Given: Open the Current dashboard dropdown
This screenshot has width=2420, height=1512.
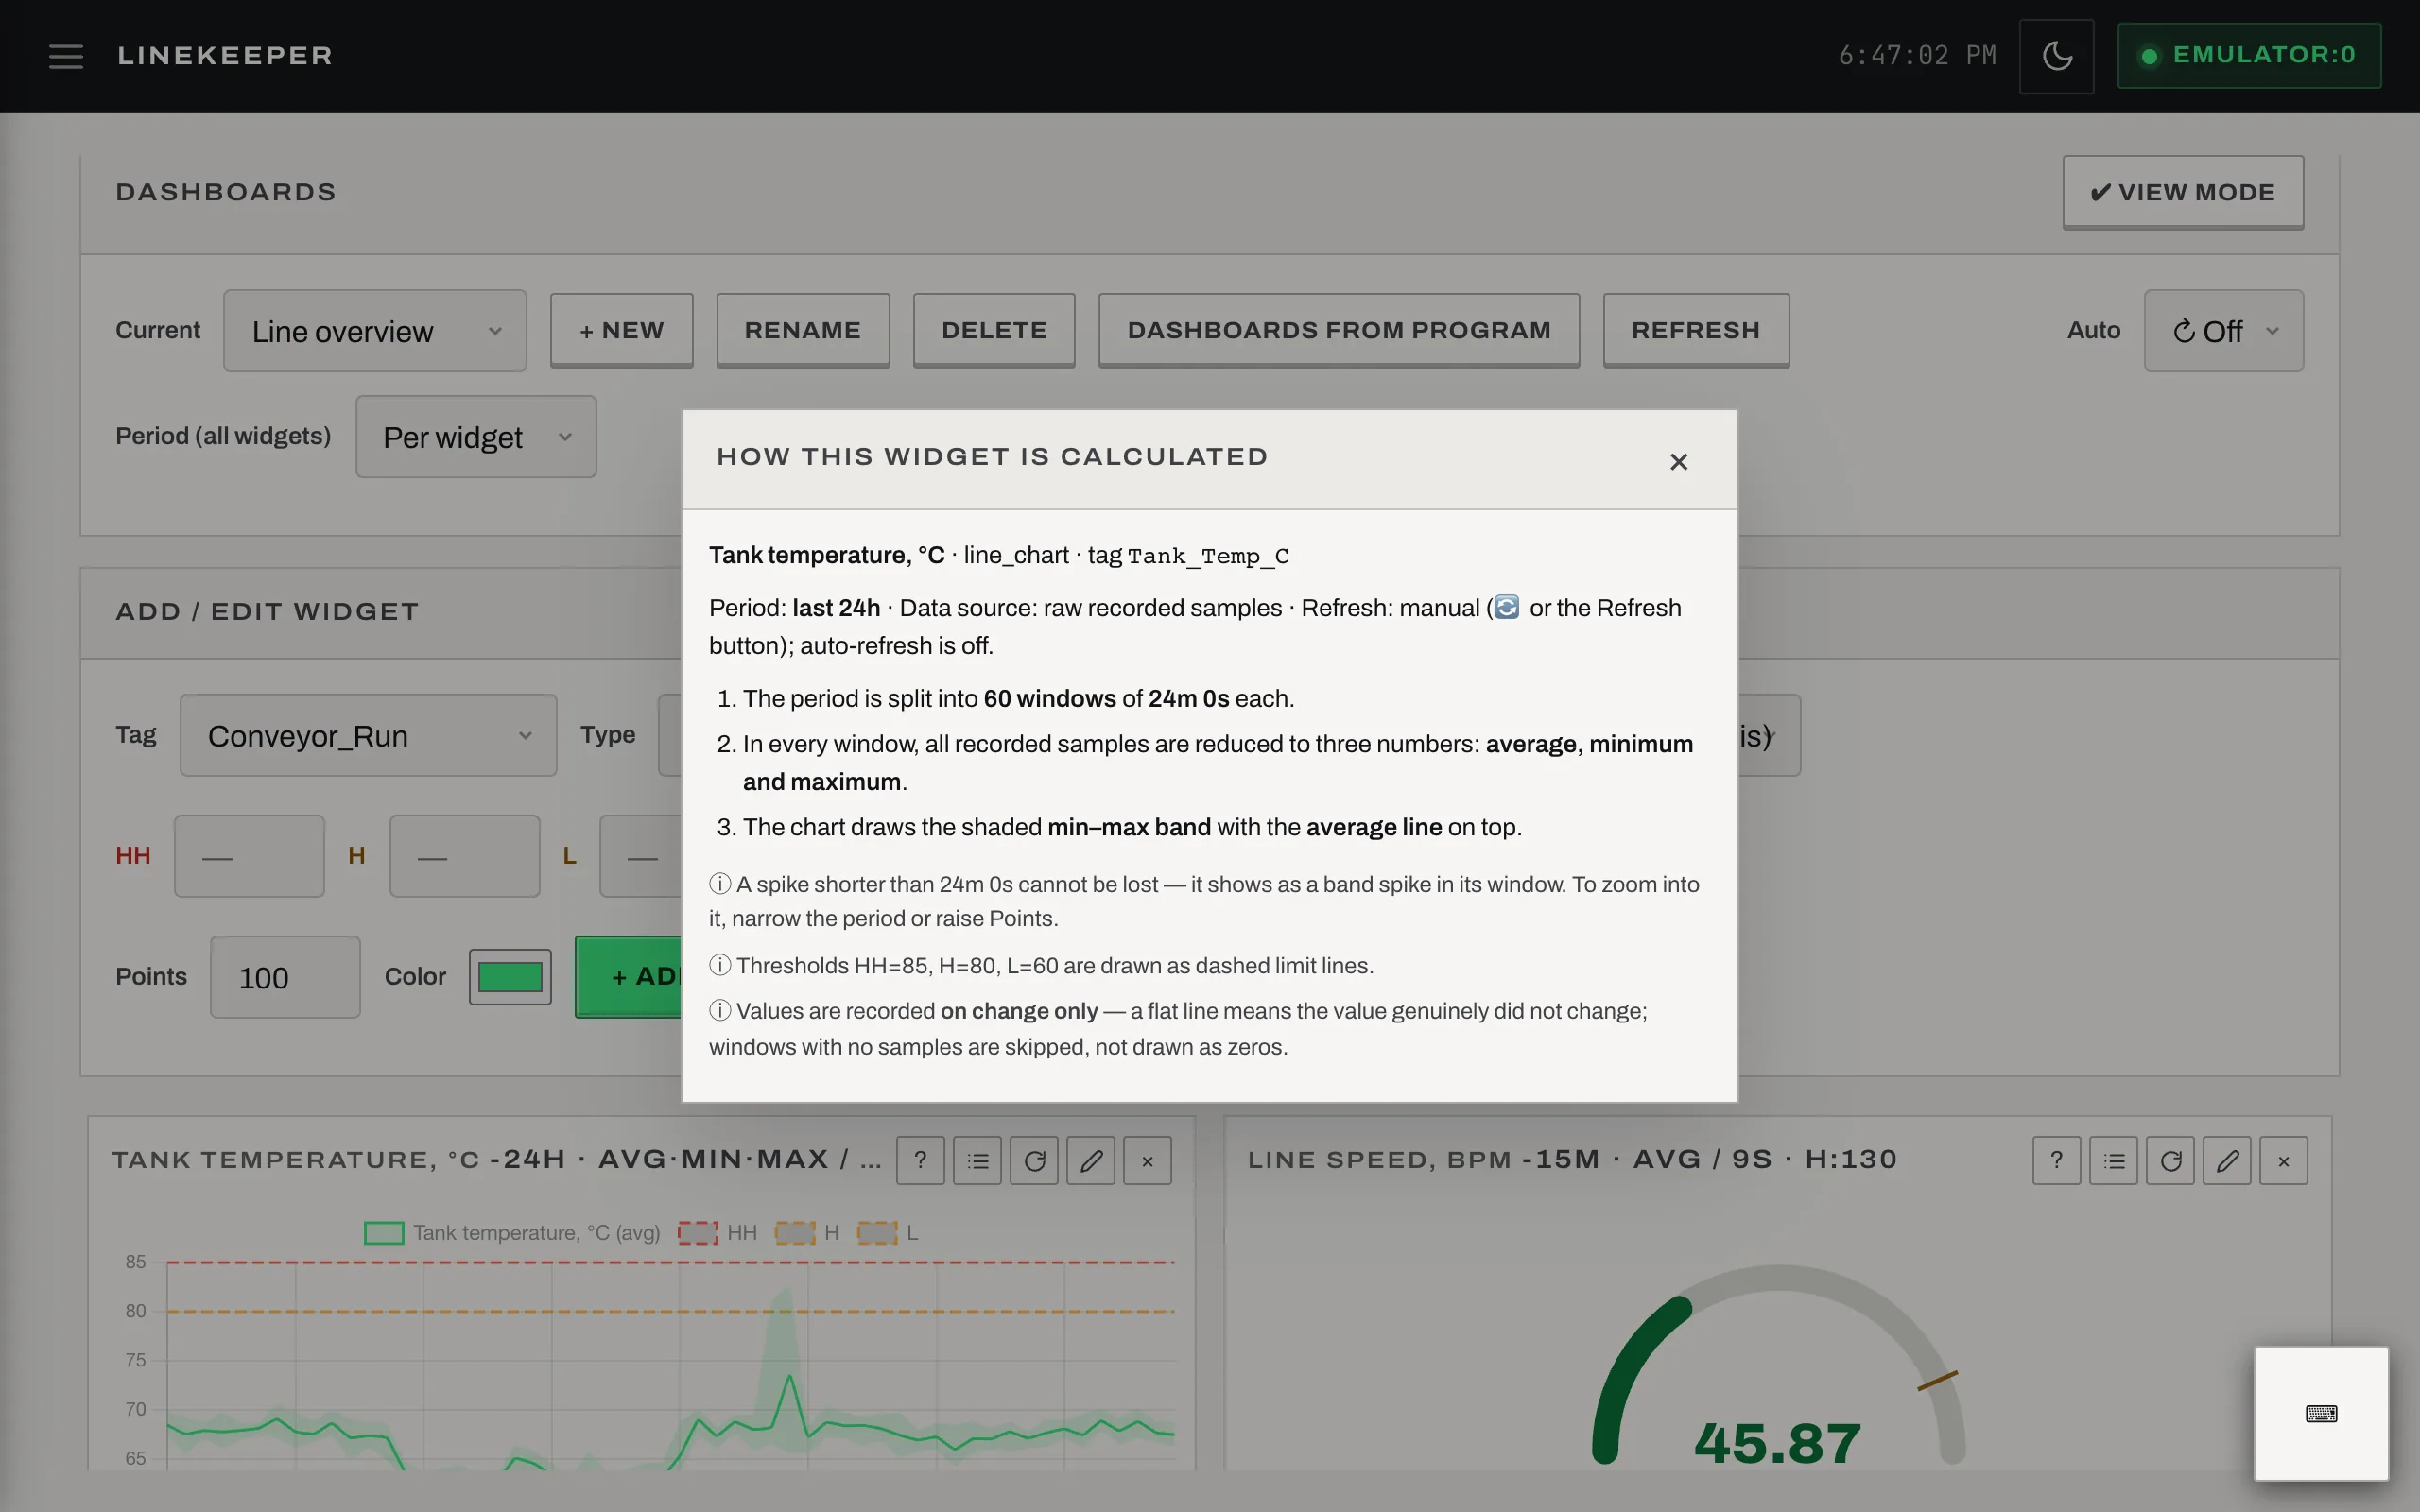Looking at the screenshot, I should pyautogui.click(x=375, y=331).
